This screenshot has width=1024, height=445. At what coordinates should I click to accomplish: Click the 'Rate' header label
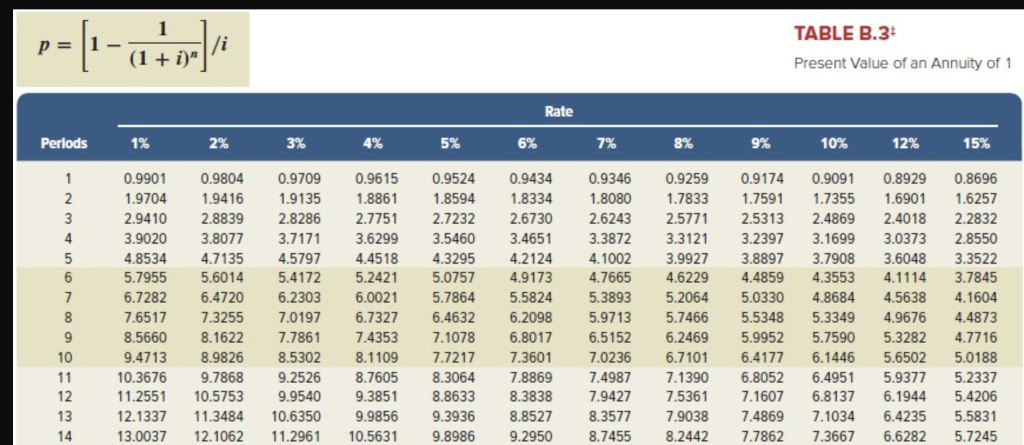coord(558,112)
